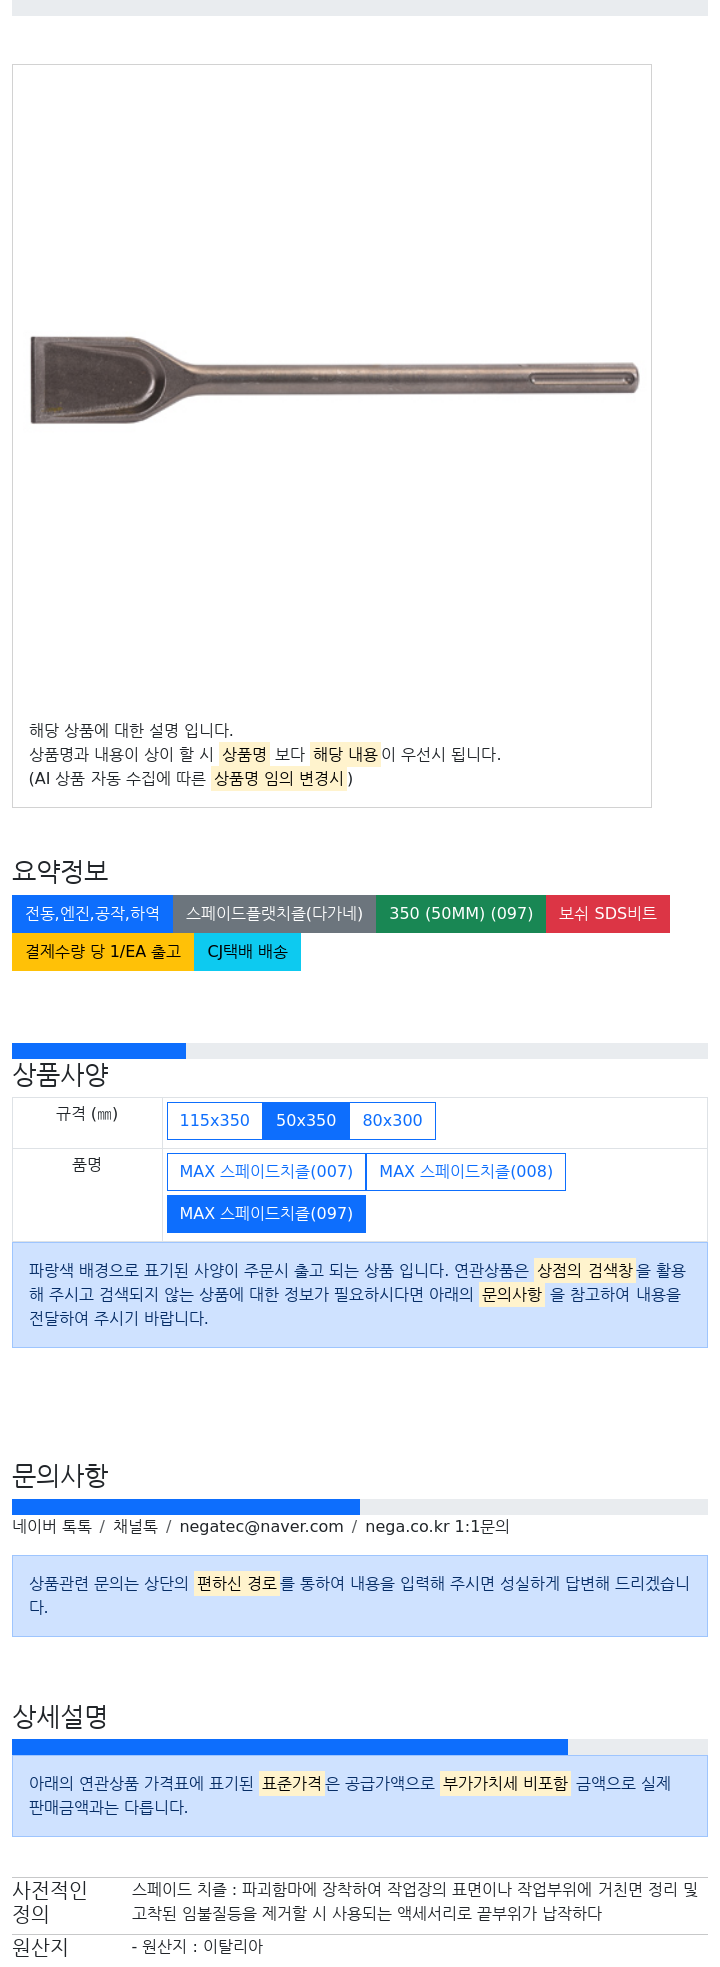This screenshot has width=720, height=1967.
Task: Open the spade chisel product image
Action: (334, 380)
